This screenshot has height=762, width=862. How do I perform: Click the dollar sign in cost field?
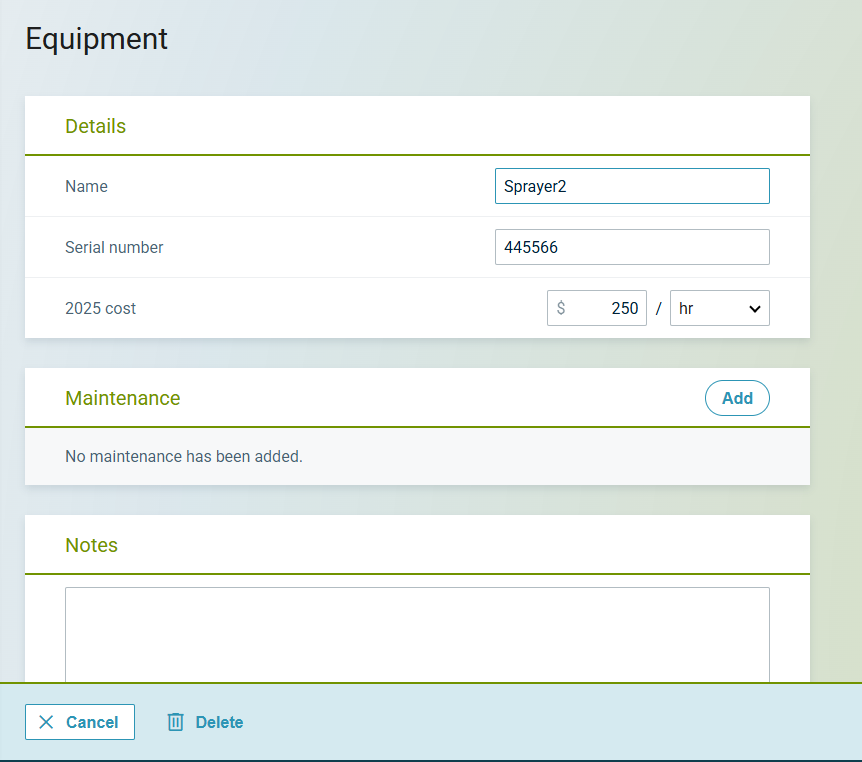tap(561, 308)
